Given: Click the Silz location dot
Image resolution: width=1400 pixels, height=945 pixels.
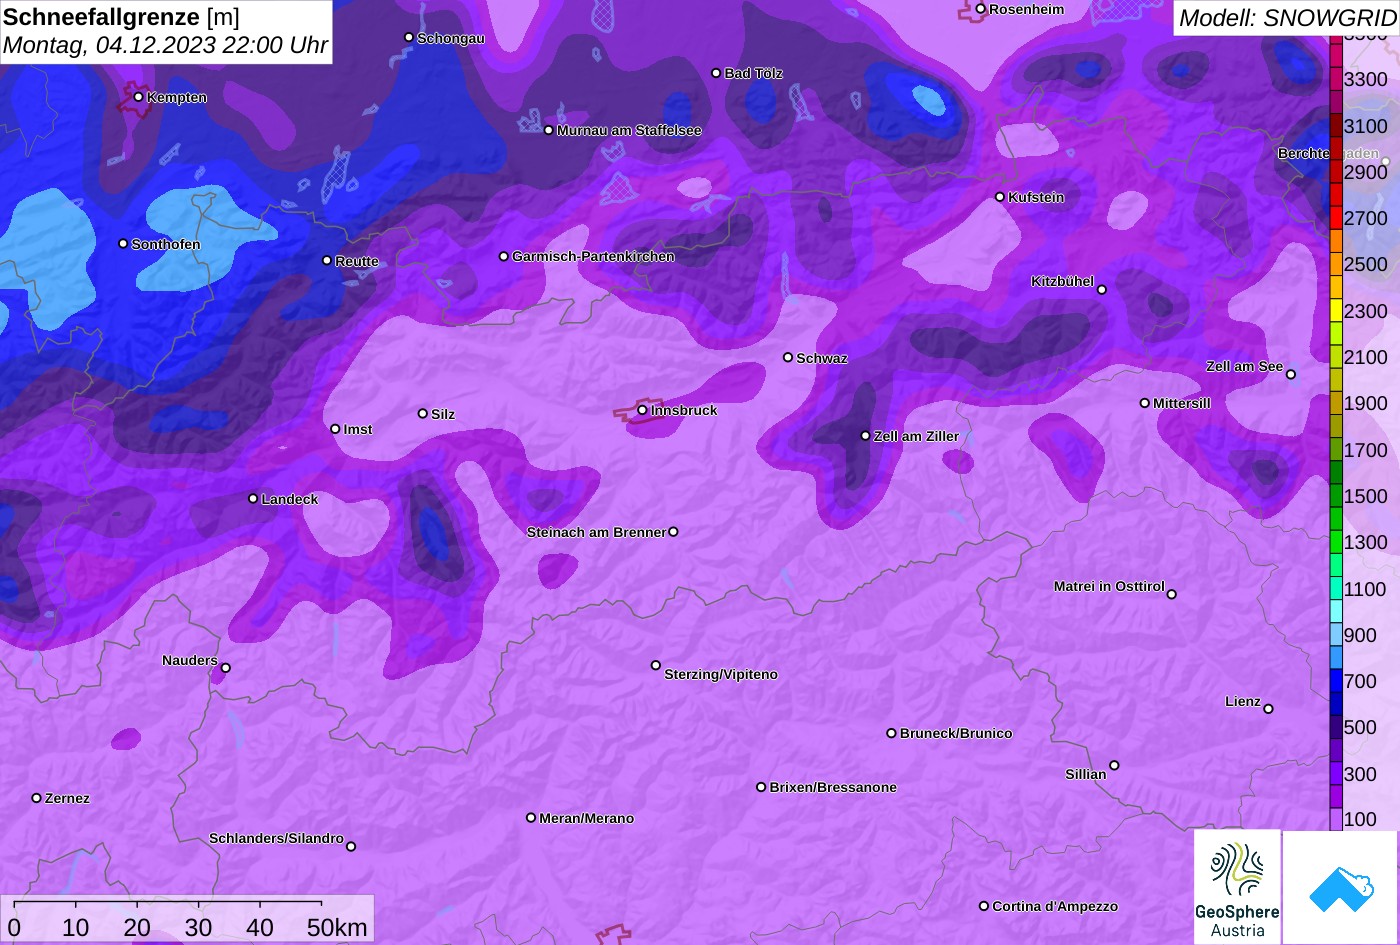Looking at the screenshot, I should click(x=422, y=413).
